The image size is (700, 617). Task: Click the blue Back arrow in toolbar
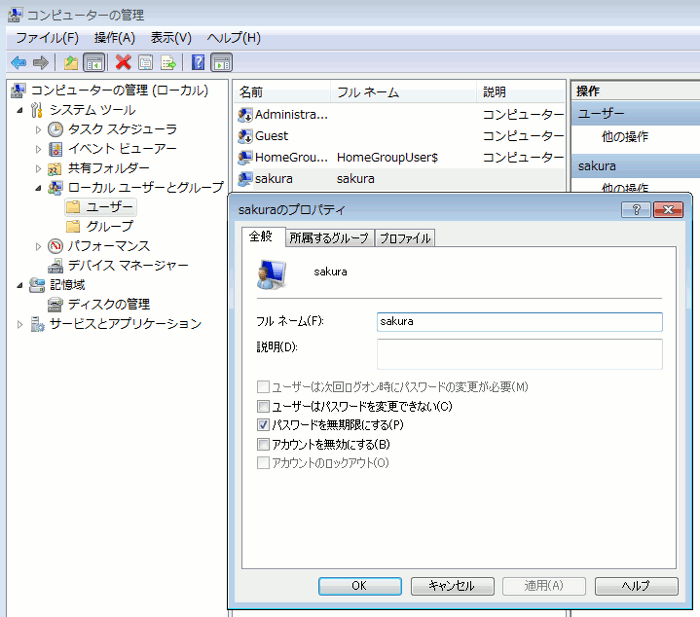point(18,62)
